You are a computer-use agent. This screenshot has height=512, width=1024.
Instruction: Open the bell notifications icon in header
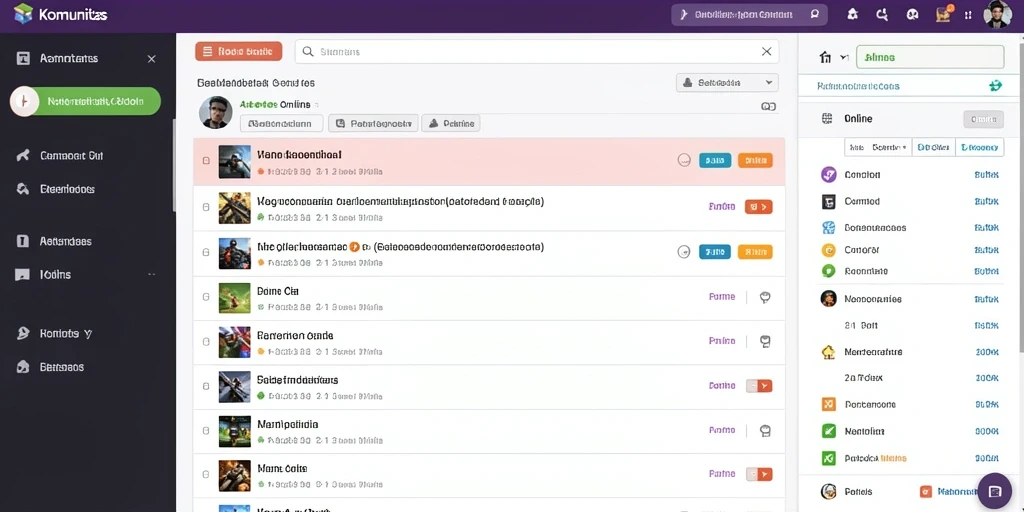point(852,14)
